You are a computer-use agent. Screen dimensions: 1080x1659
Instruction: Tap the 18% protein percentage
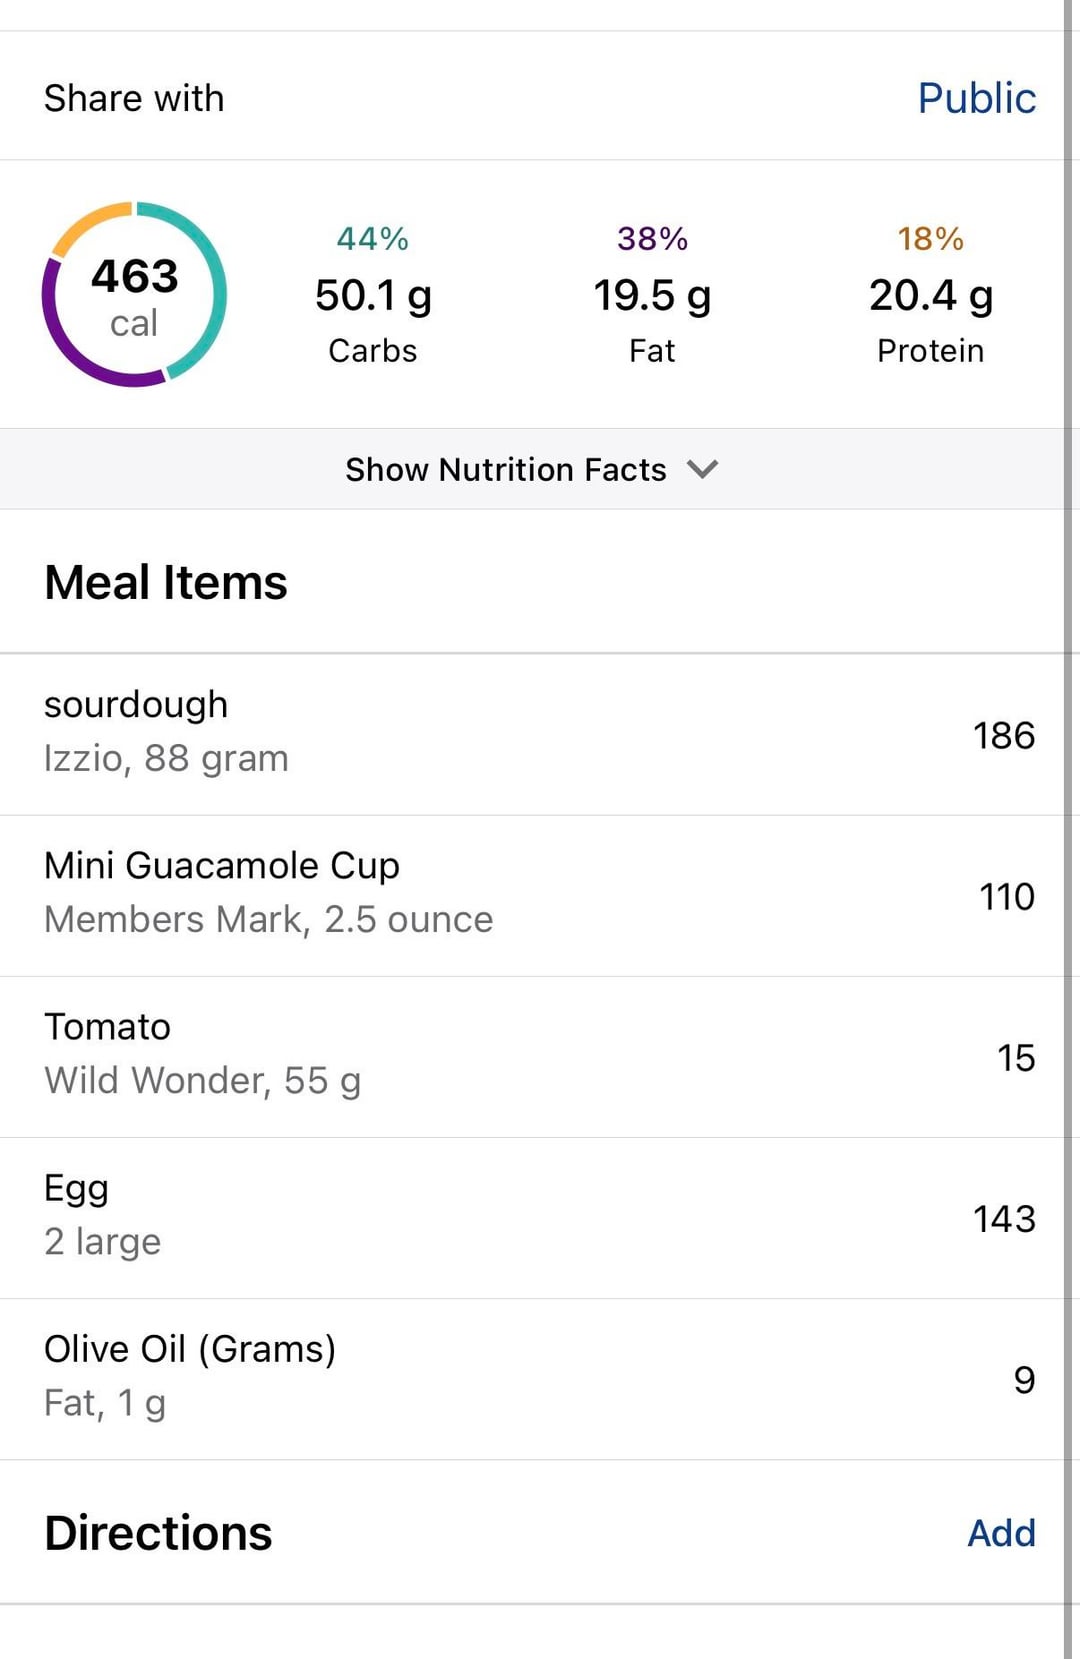(x=930, y=239)
